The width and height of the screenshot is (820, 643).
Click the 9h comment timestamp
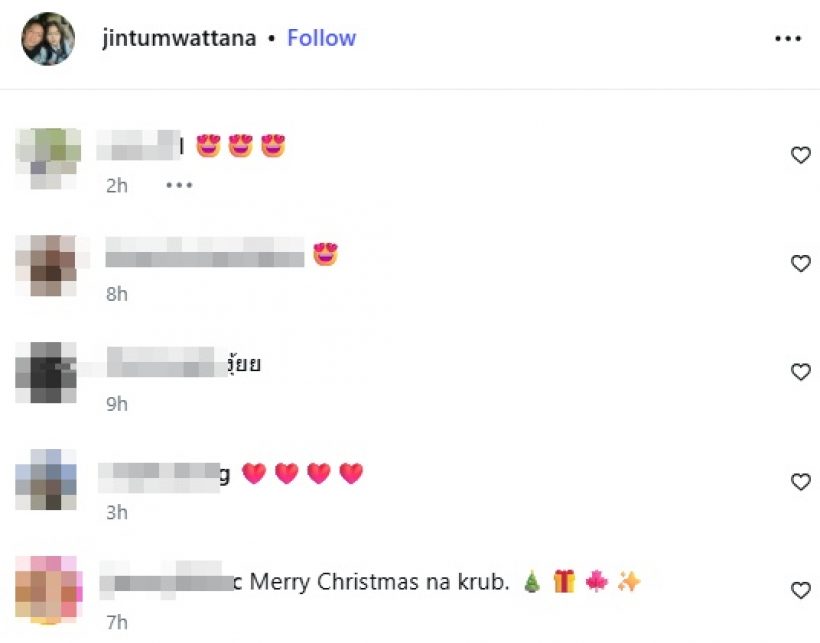coord(117,404)
